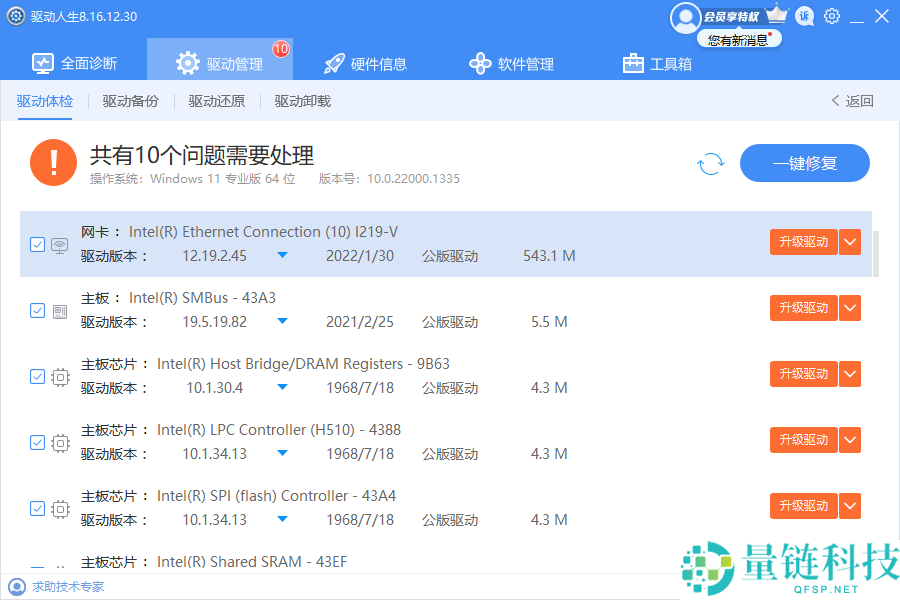Viewport: 900px width, 600px height.
Task: Open upgrade options arrow for SPI Controller row
Action: pyautogui.click(x=850, y=506)
